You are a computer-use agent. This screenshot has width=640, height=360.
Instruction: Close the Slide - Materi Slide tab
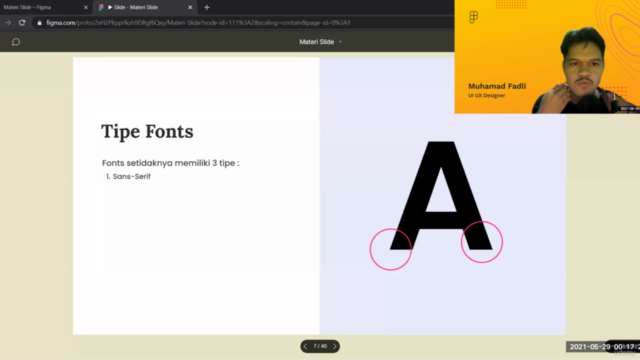[190, 7]
